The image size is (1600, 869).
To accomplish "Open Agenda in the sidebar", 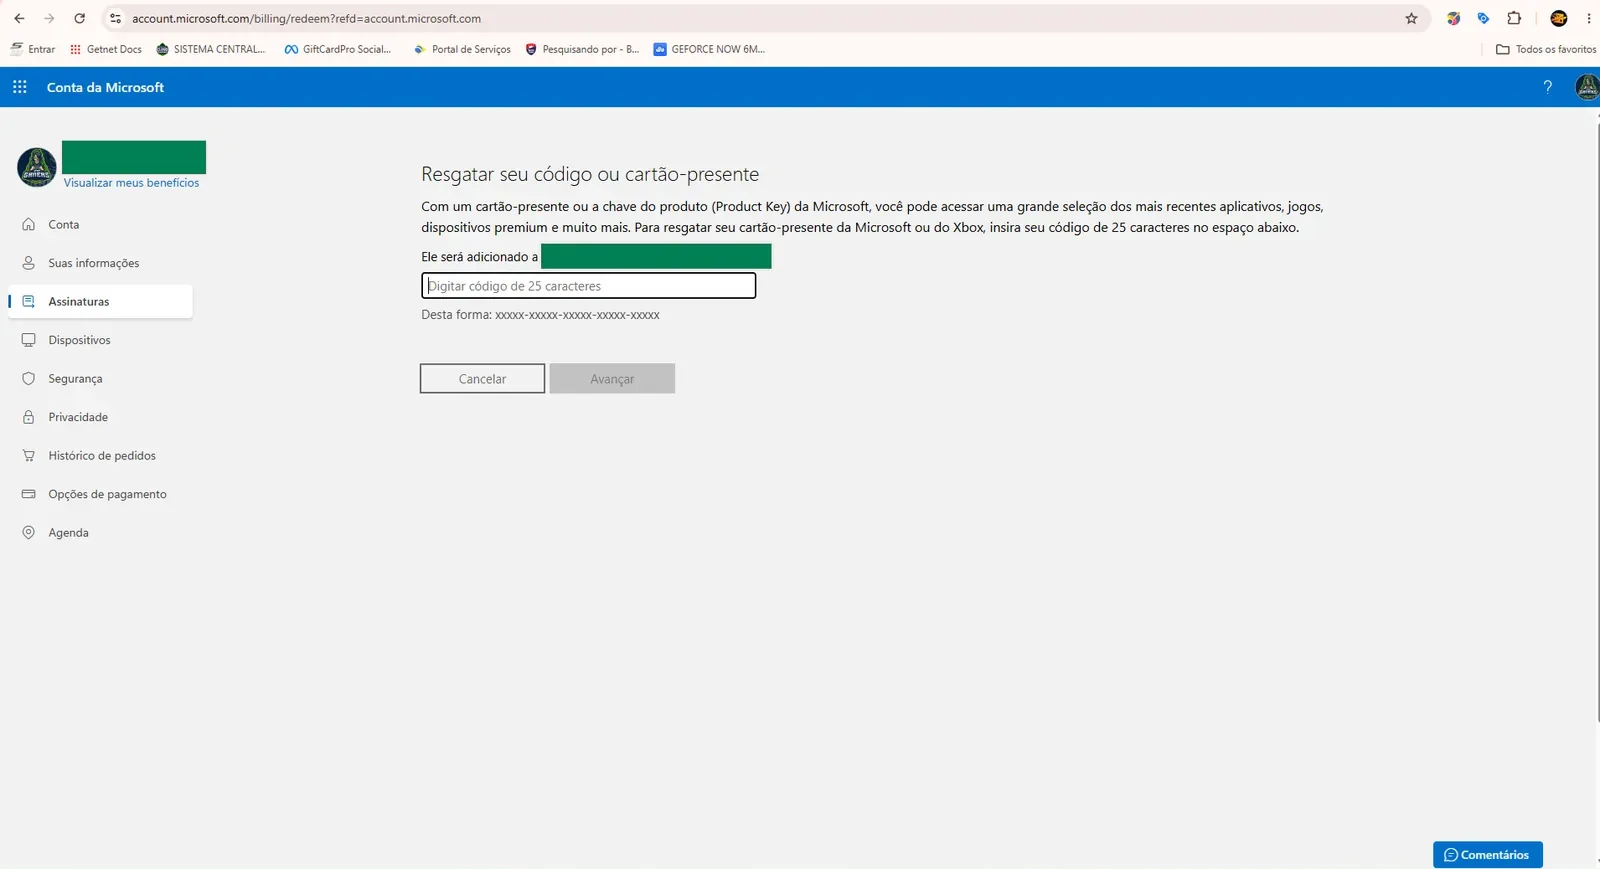I will [100, 532].
